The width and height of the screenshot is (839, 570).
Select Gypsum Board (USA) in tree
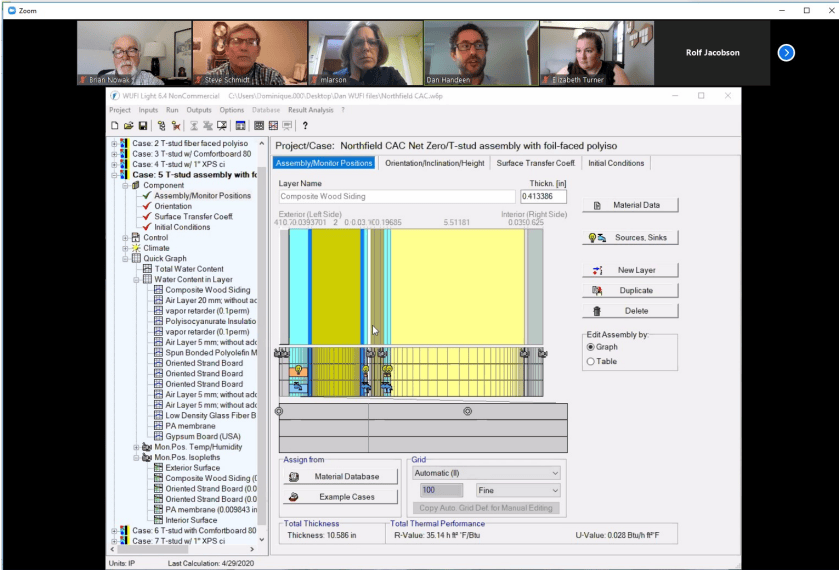pyautogui.click(x=203, y=436)
